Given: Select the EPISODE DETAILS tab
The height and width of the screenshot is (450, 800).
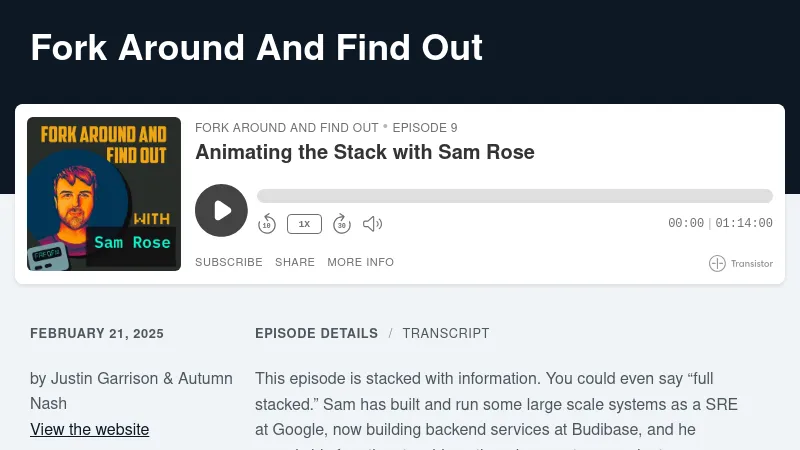Looking at the screenshot, I should [316, 333].
